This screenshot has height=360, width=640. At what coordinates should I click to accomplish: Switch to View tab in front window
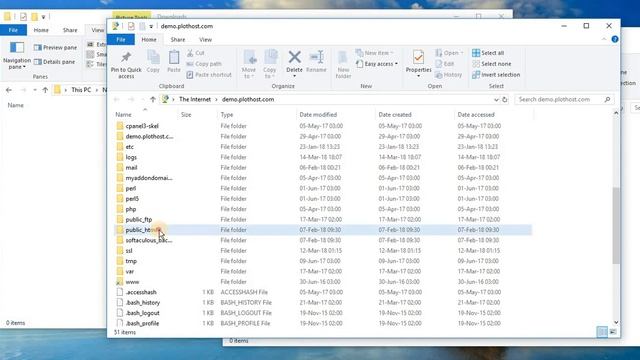pos(205,40)
